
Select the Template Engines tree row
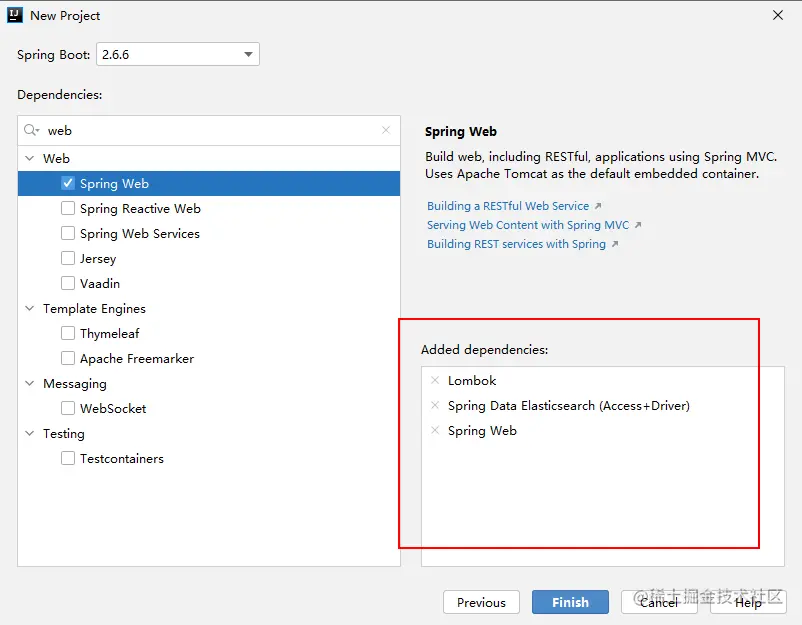click(x=209, y=308)
